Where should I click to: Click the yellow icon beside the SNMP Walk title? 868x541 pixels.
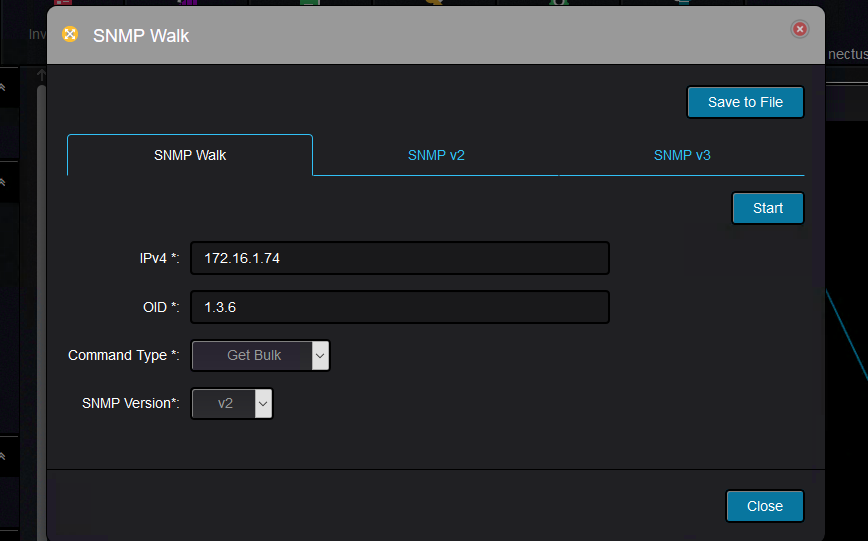pos(70,34)
